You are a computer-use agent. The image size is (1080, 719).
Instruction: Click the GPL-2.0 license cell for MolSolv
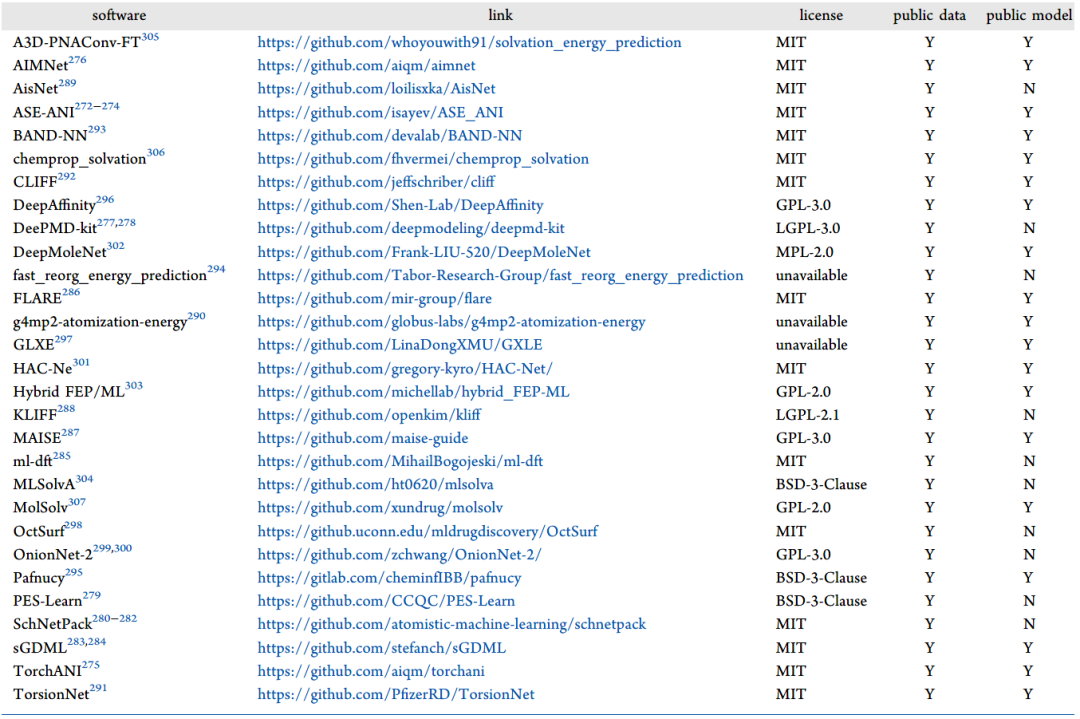803,508
